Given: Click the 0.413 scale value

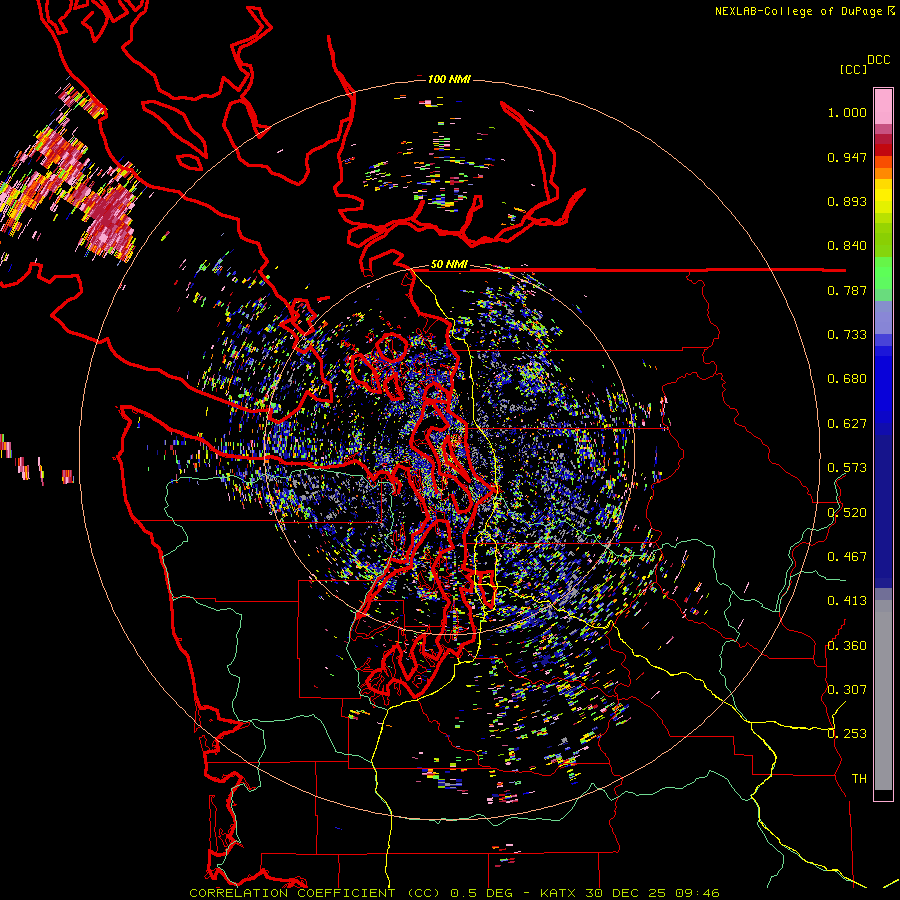Looking at the screenshot, I should coord(847,601).
